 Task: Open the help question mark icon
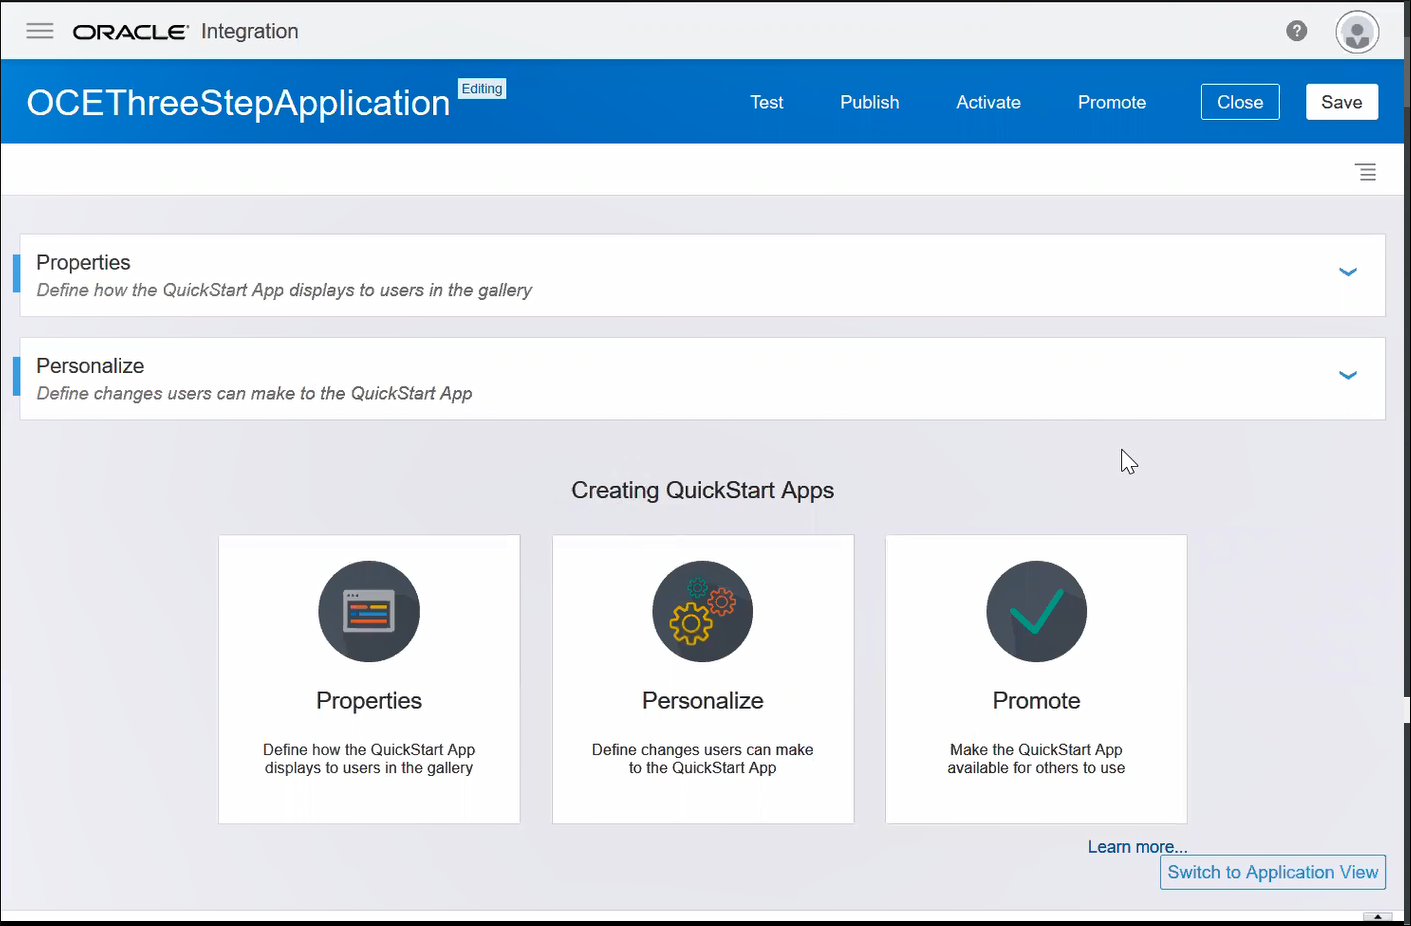coord(1297,31)
